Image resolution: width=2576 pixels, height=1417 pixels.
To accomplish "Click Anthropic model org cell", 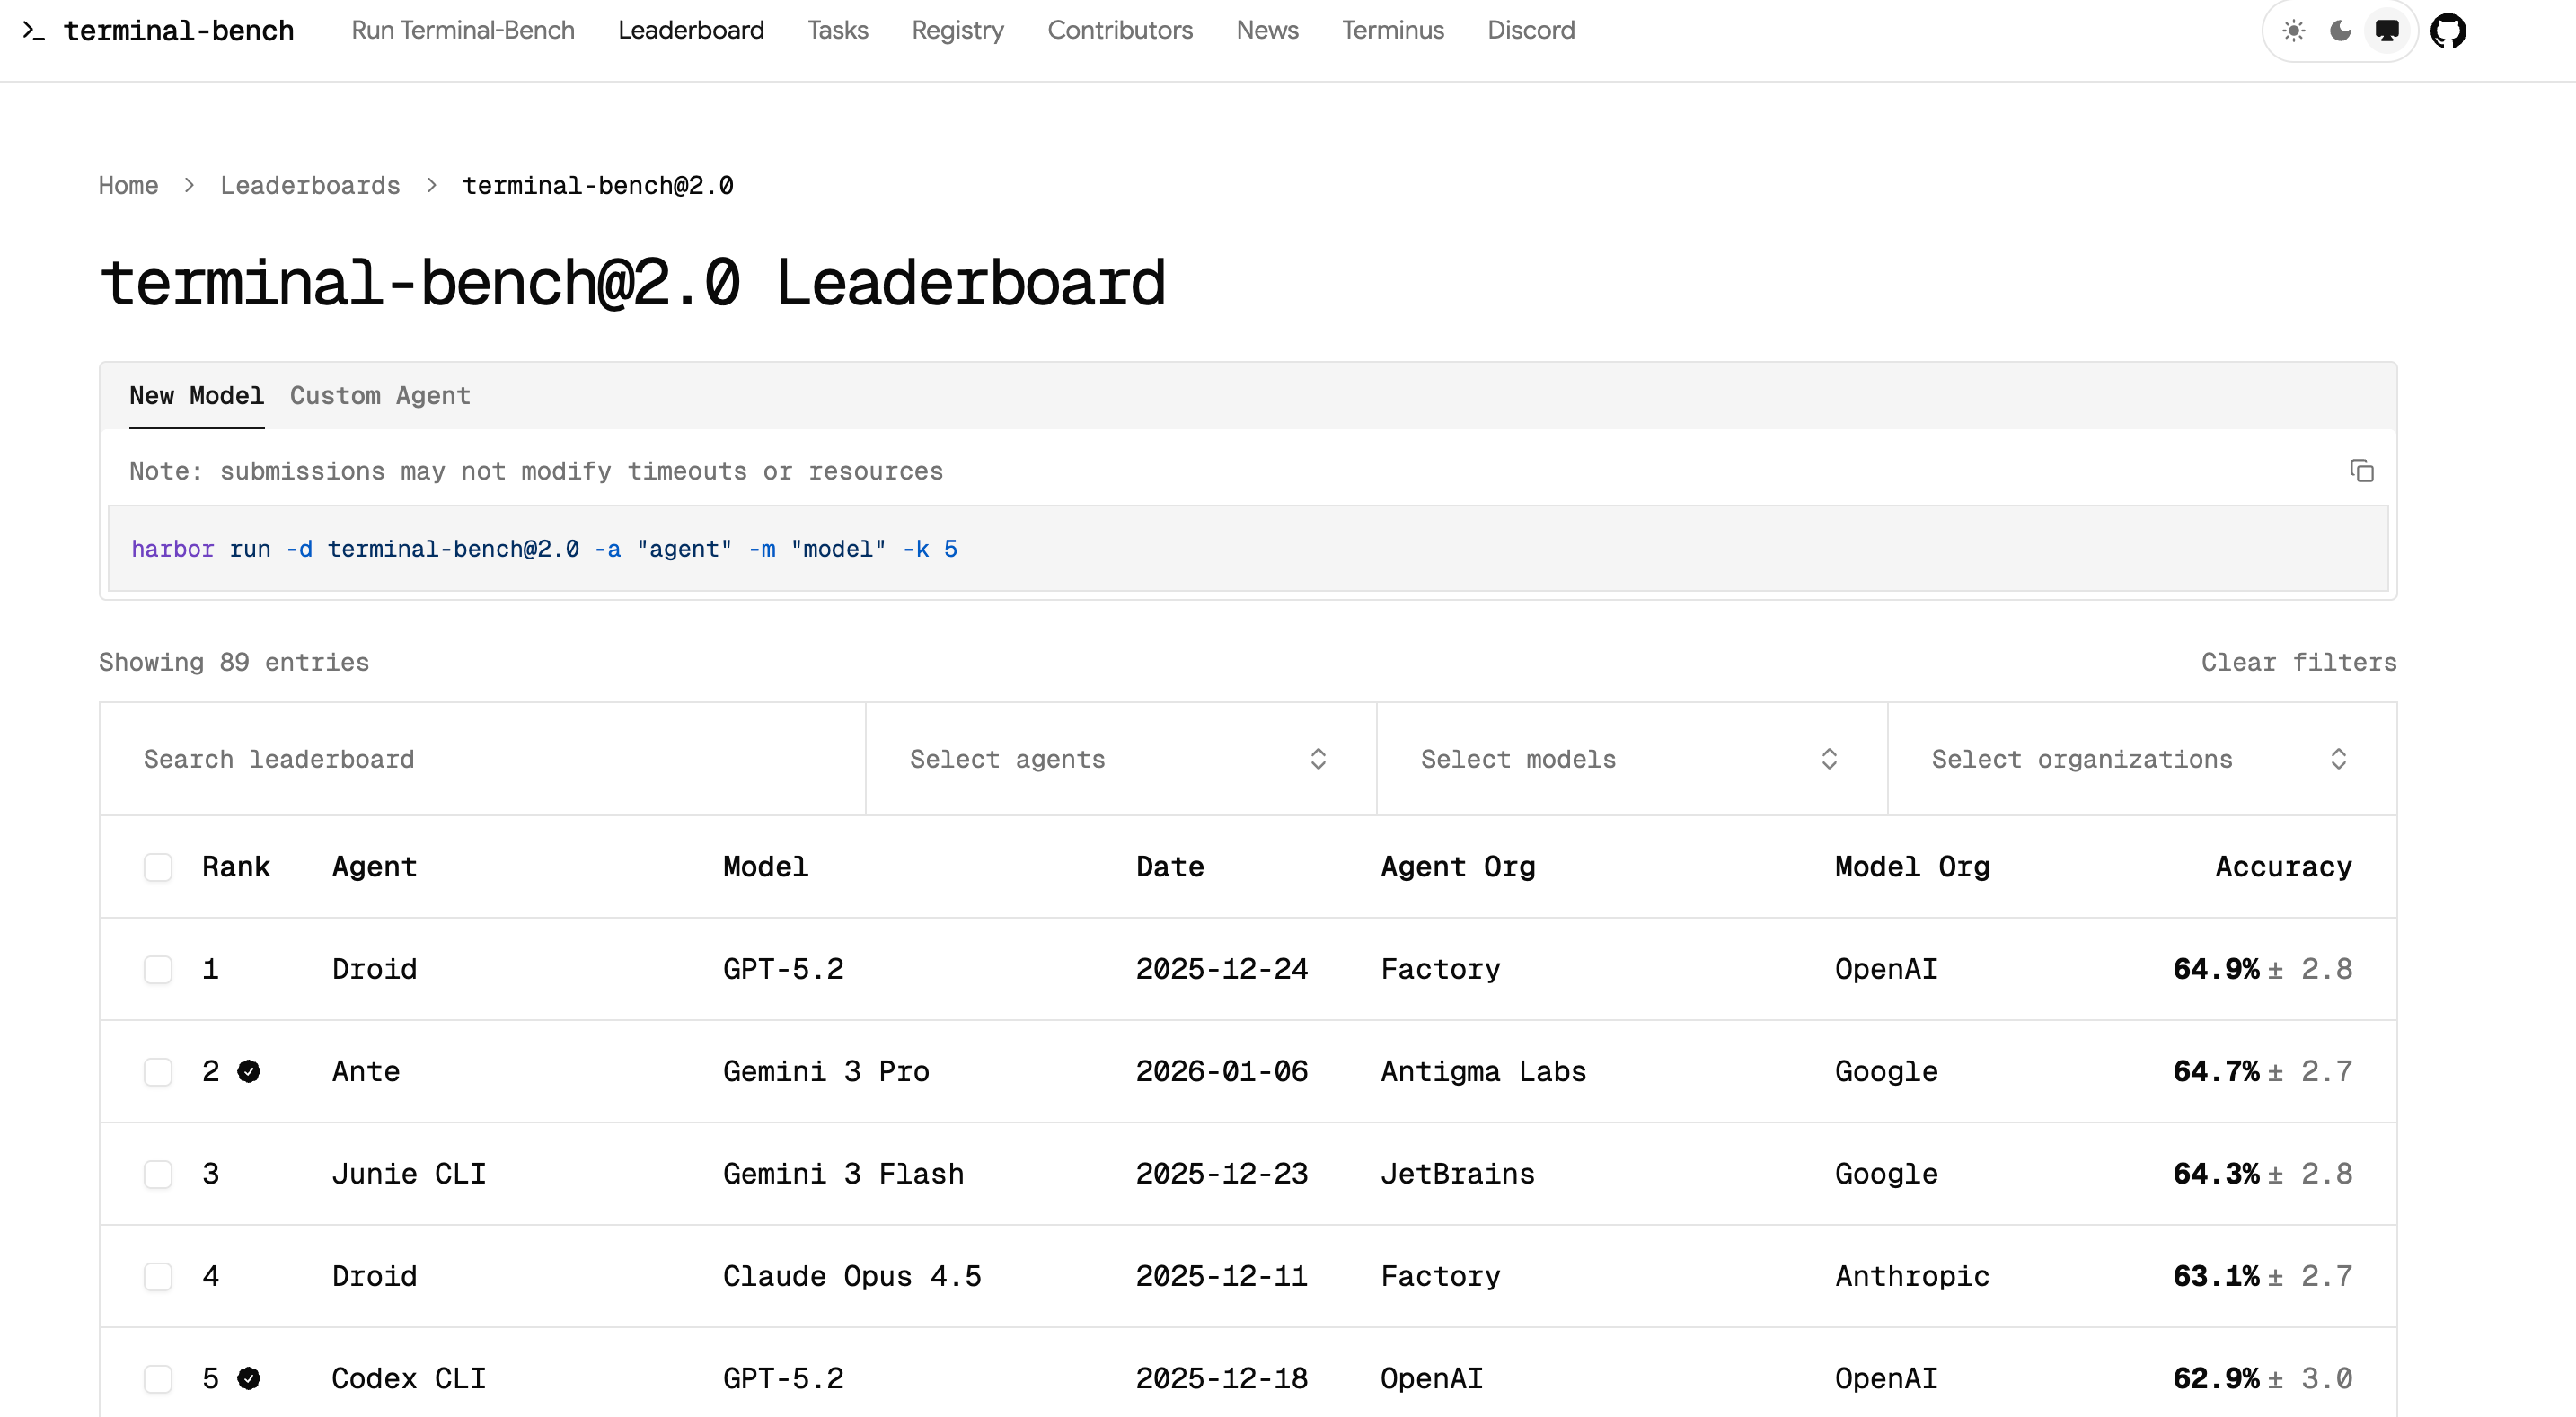I will pyautogui.click(x=1912, y=1276).
